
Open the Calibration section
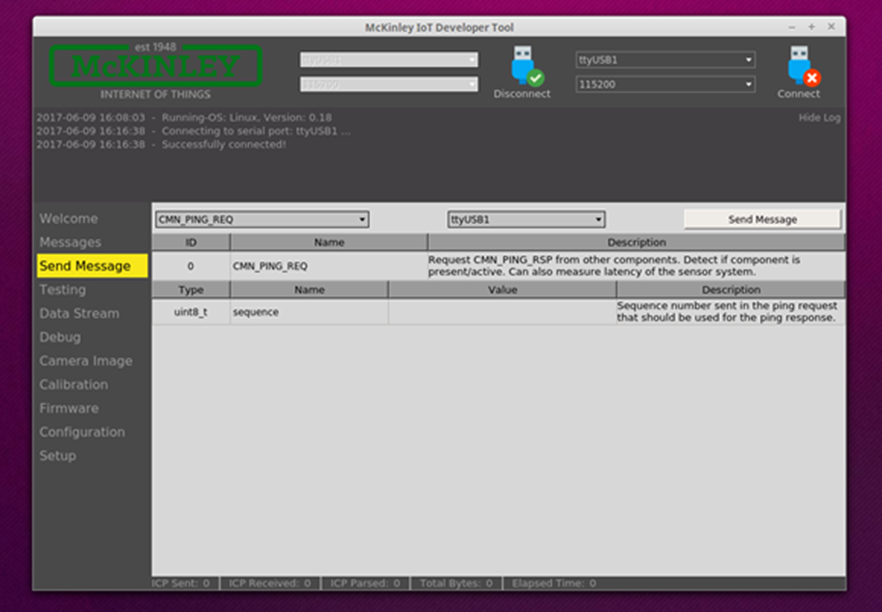coord(74,385)
